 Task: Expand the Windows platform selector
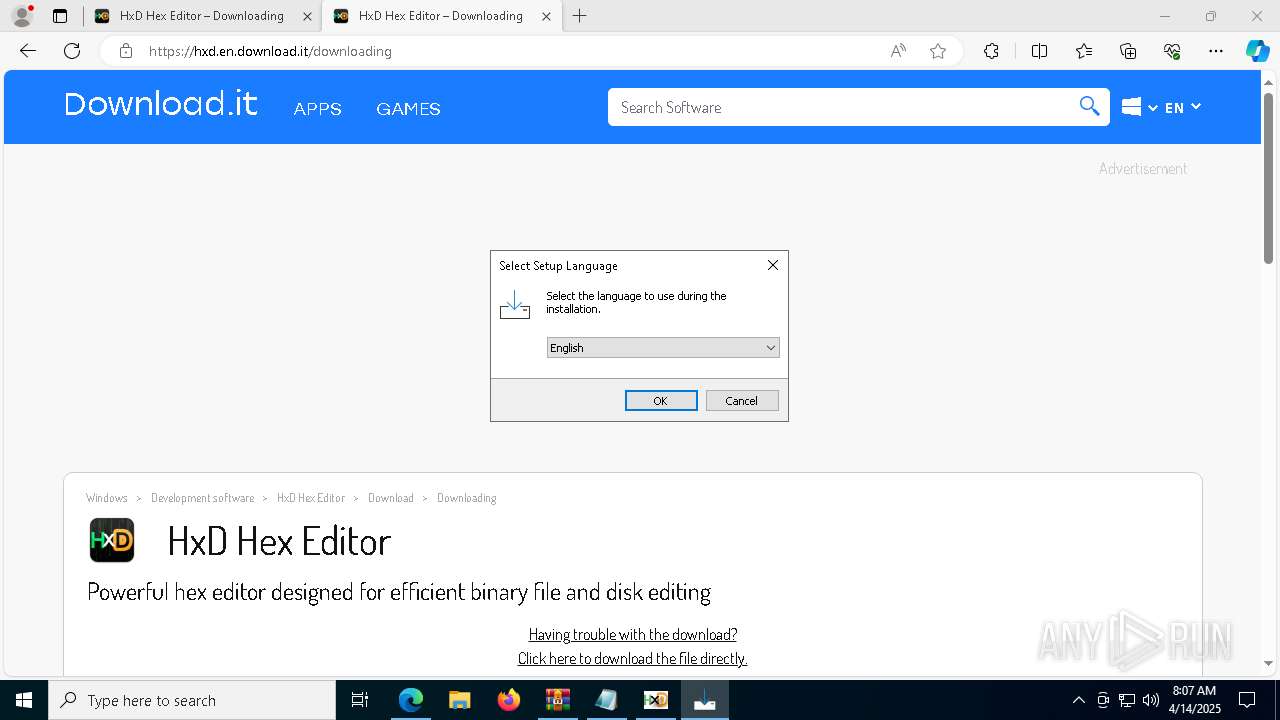[1139, 107]
